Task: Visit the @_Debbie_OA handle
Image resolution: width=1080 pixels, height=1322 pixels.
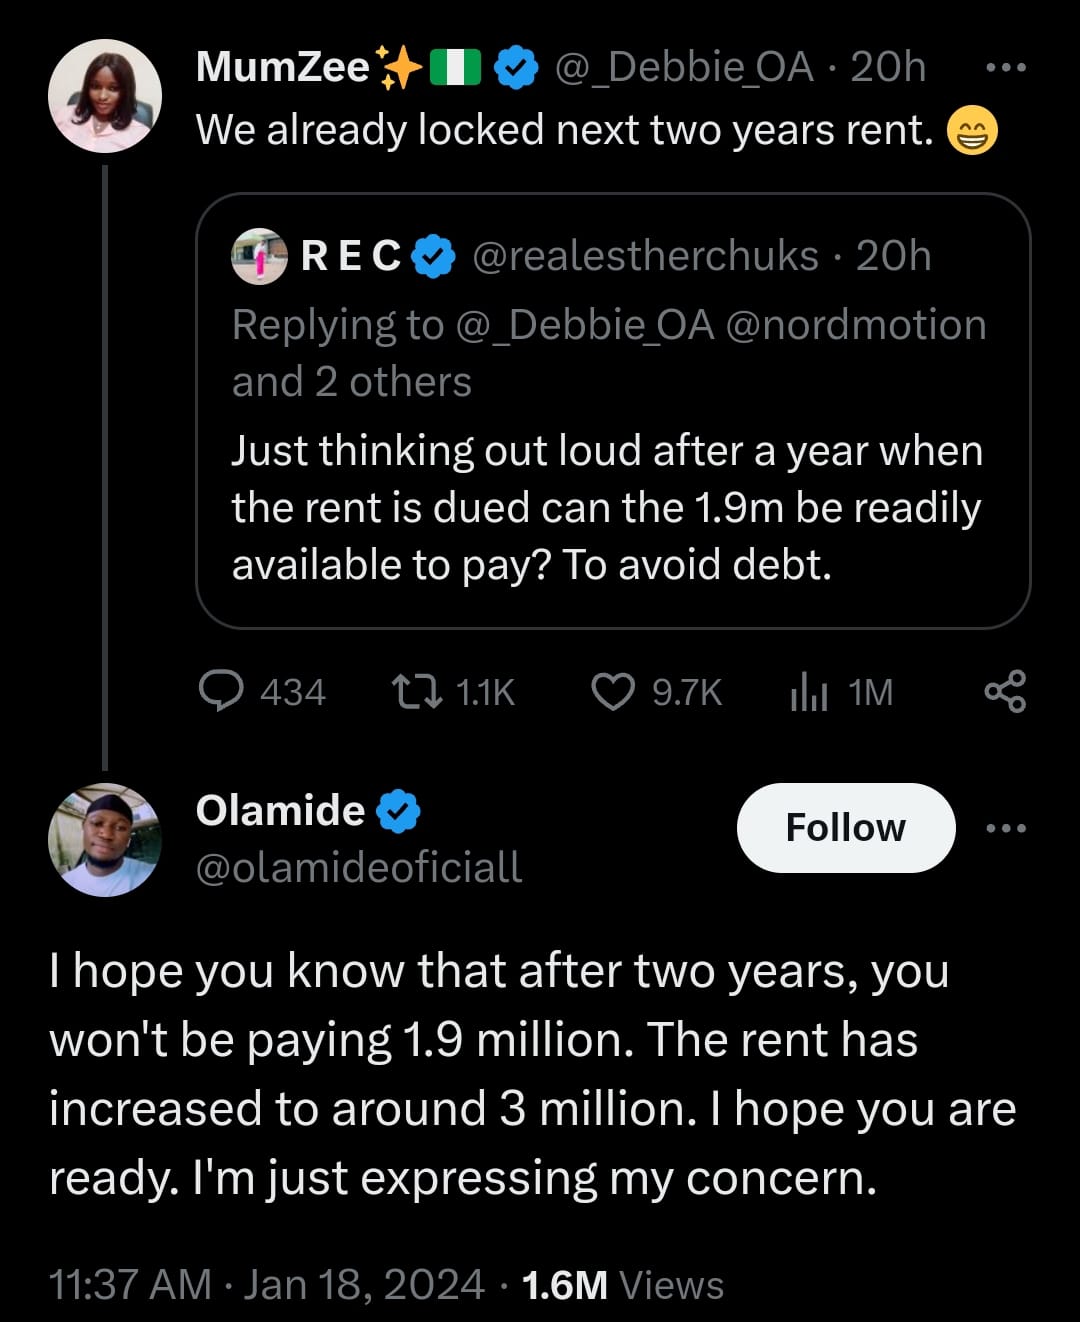Action: (x=683, y=68)
